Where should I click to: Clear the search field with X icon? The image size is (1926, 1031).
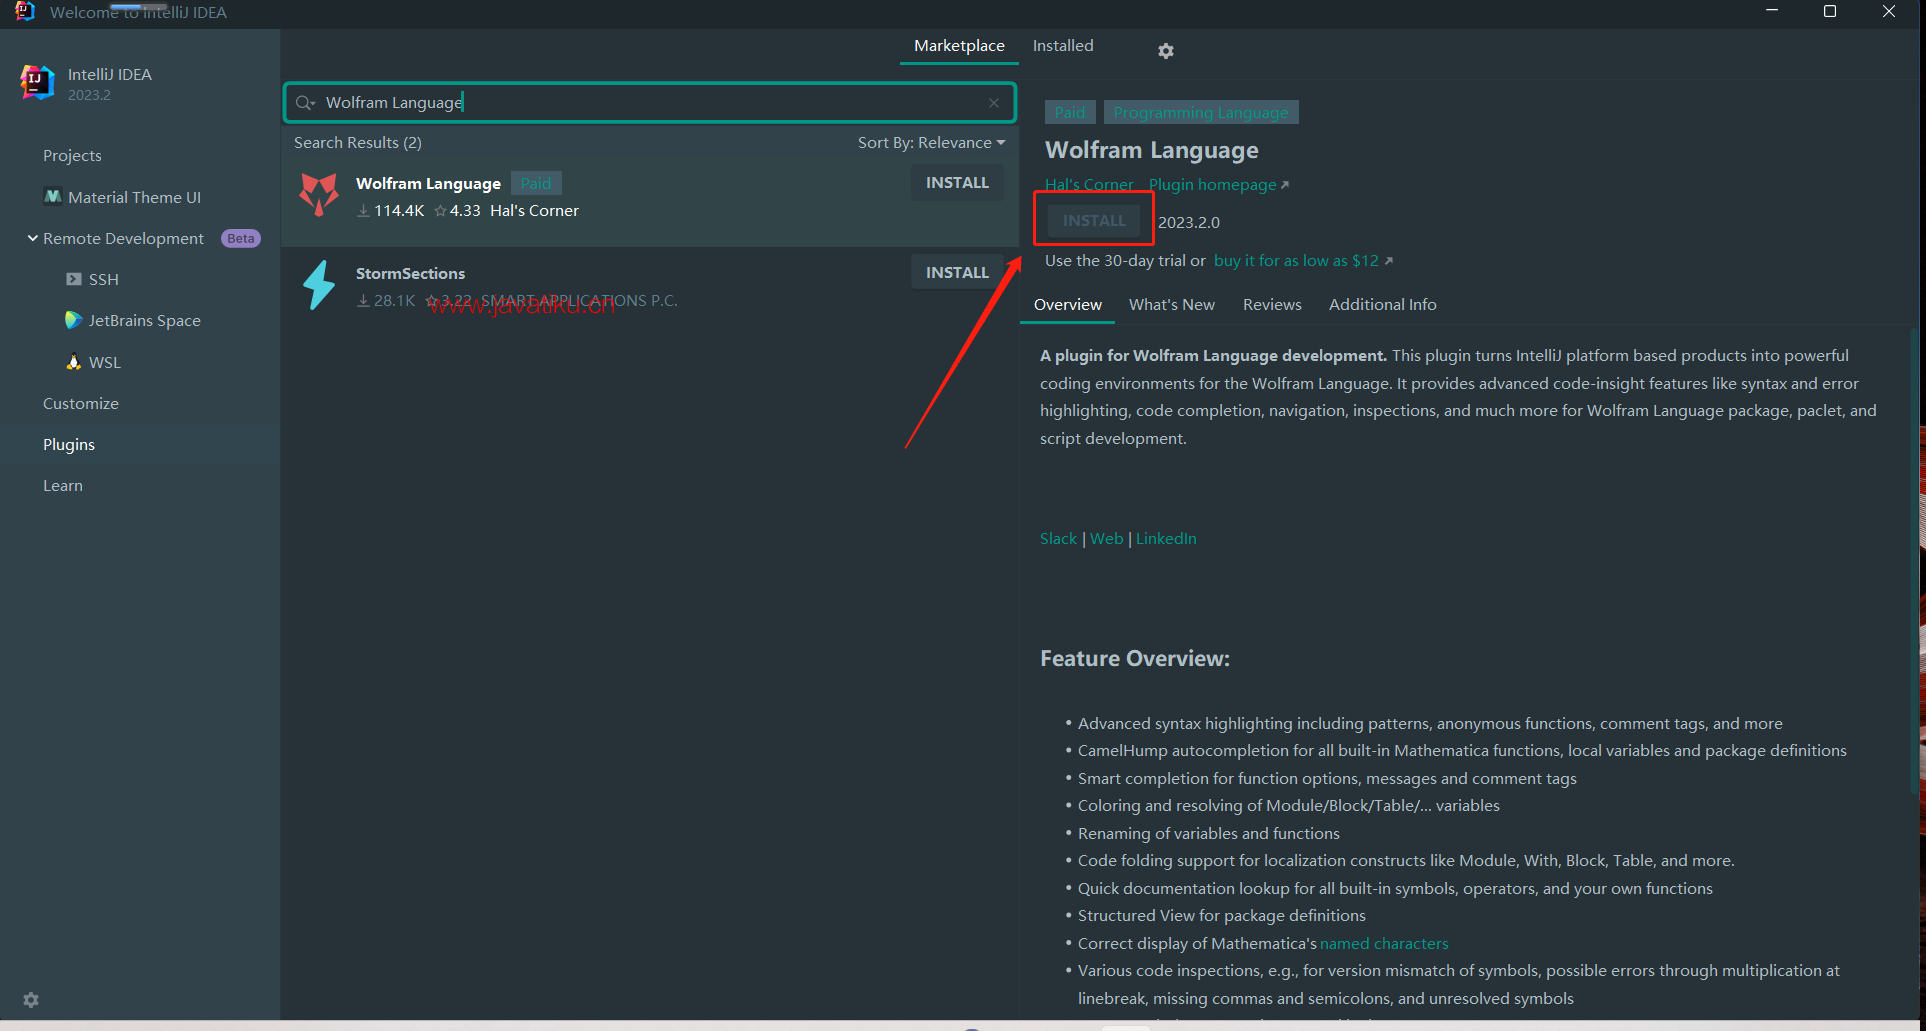pyautogui.click(x=994, y=103)
